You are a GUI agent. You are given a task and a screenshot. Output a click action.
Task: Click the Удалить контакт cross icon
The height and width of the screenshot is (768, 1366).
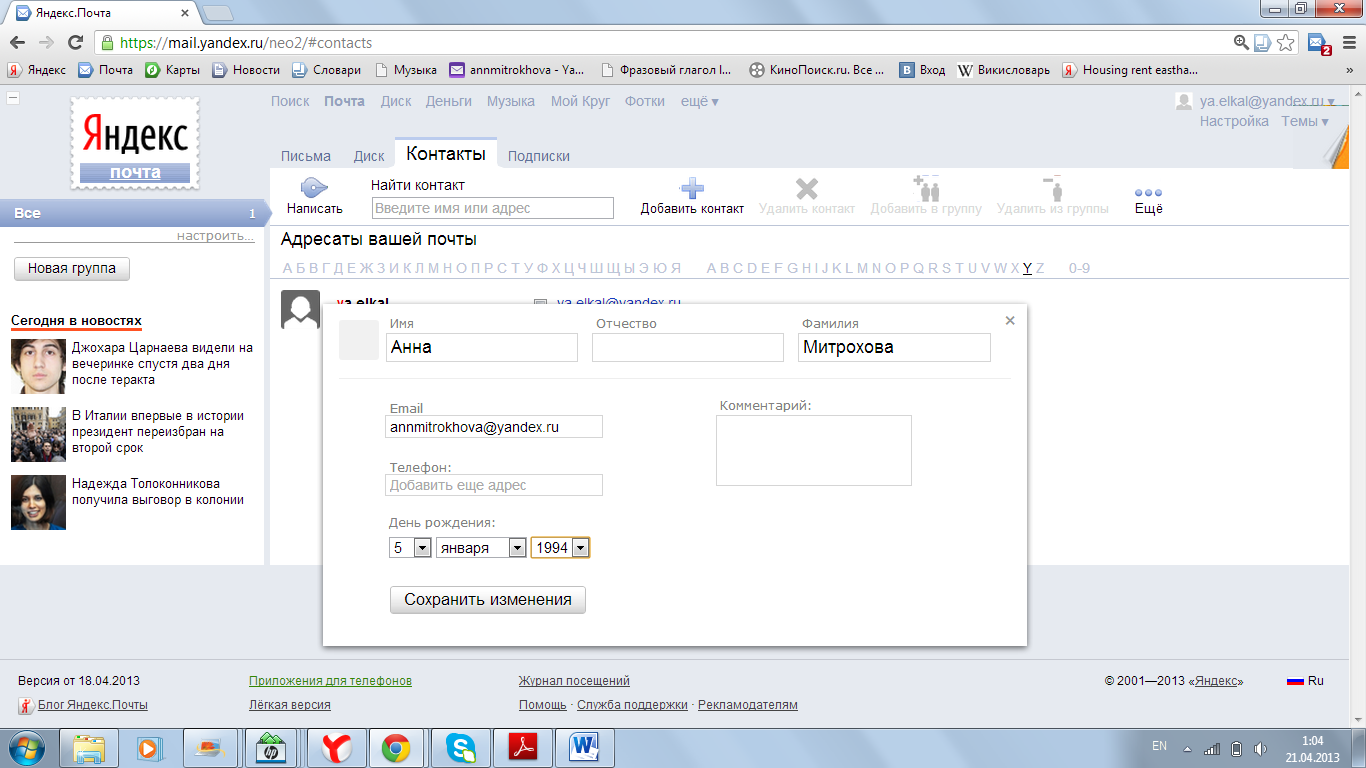pyautogui.click(x=807, y=188)
